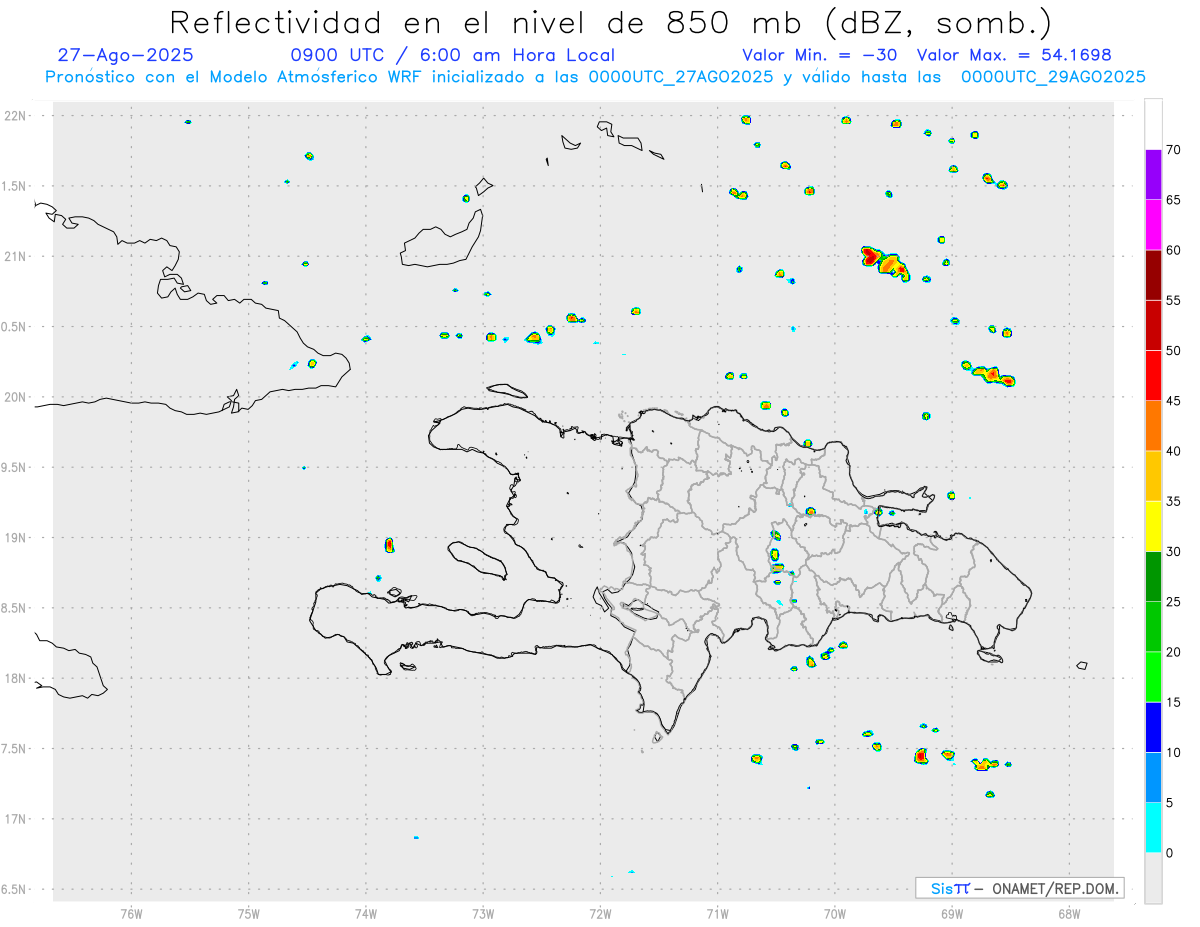
Task: Click the "72W" longitude label
Action: click(x=600, y=913)
